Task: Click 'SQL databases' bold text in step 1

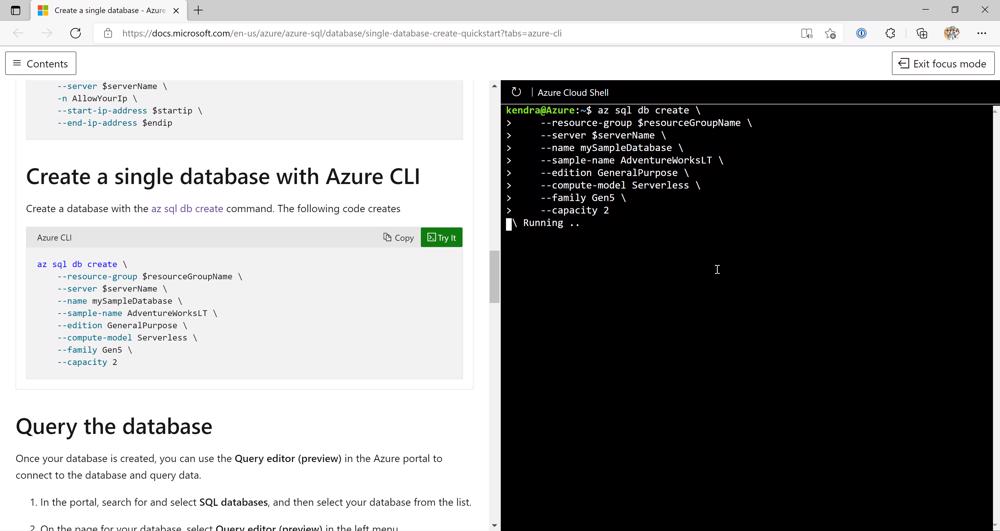Action: click(x=233, y=502)
